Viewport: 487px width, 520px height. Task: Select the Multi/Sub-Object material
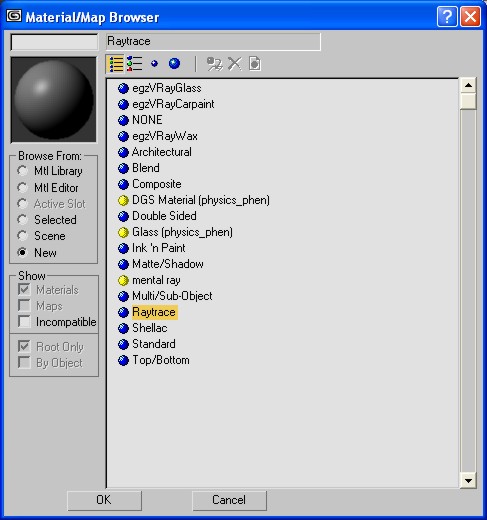165,296
